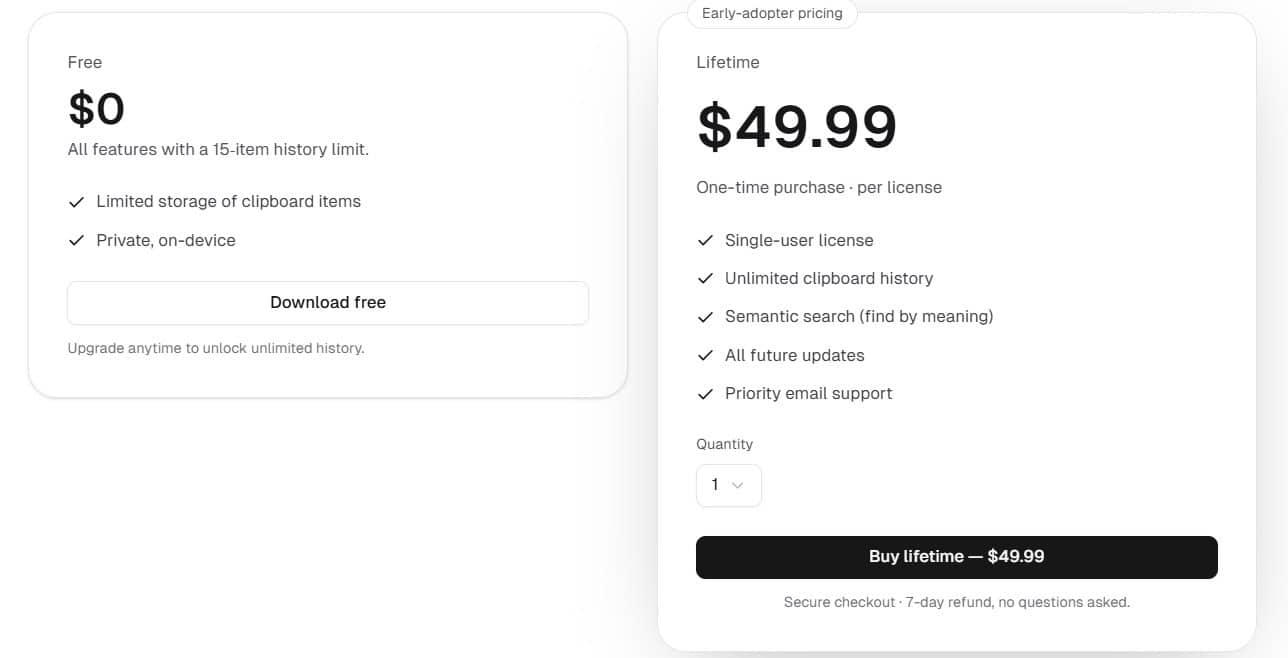This screenshot has width=1288, height=658.
Task: Click the checkmark beside Priority email support
Action: pyautogui.click(x=705, y=393)
